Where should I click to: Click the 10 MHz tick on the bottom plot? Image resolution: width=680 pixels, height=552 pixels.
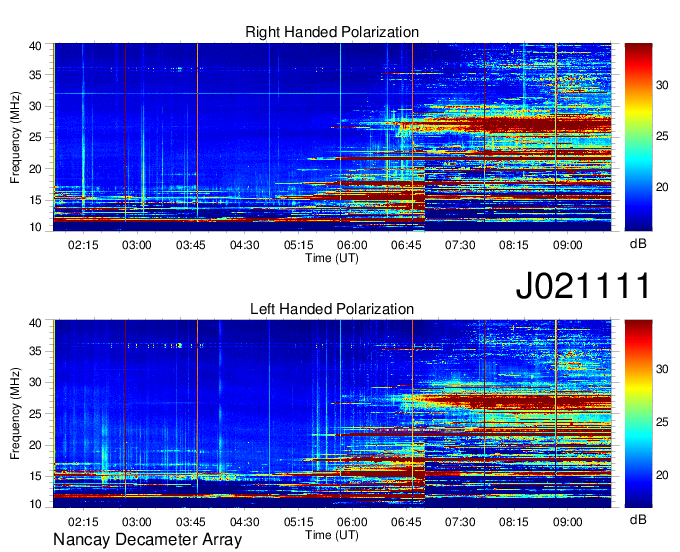point(35,504)
